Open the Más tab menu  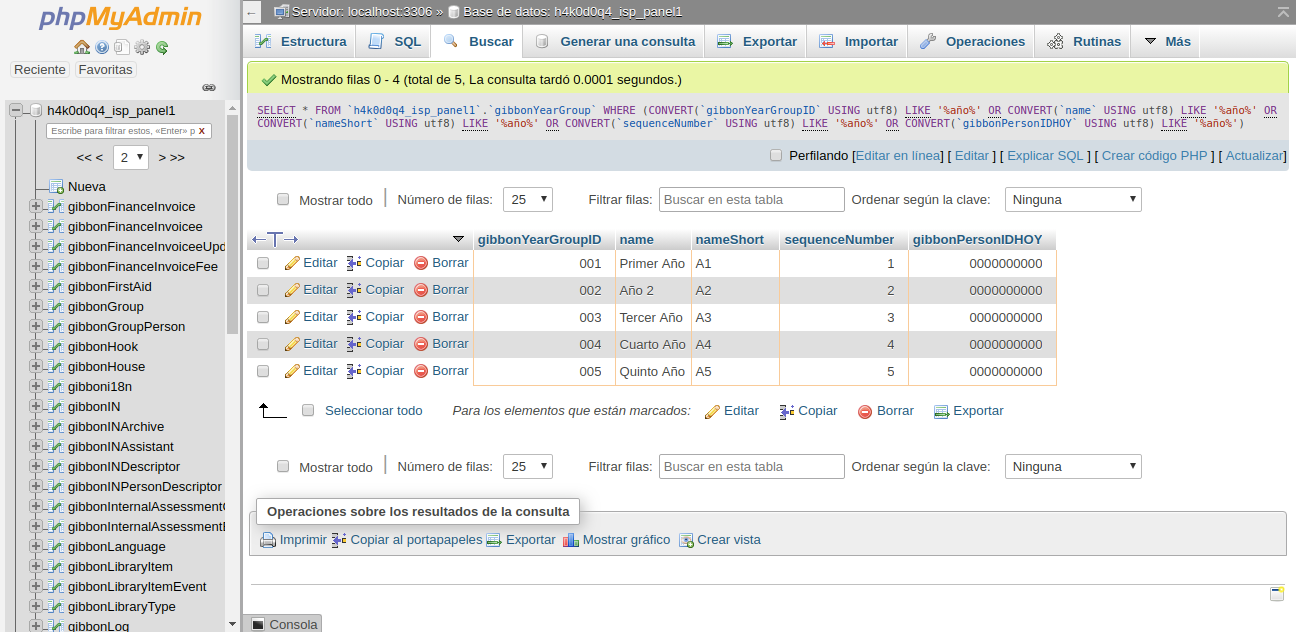[1166, 41]
